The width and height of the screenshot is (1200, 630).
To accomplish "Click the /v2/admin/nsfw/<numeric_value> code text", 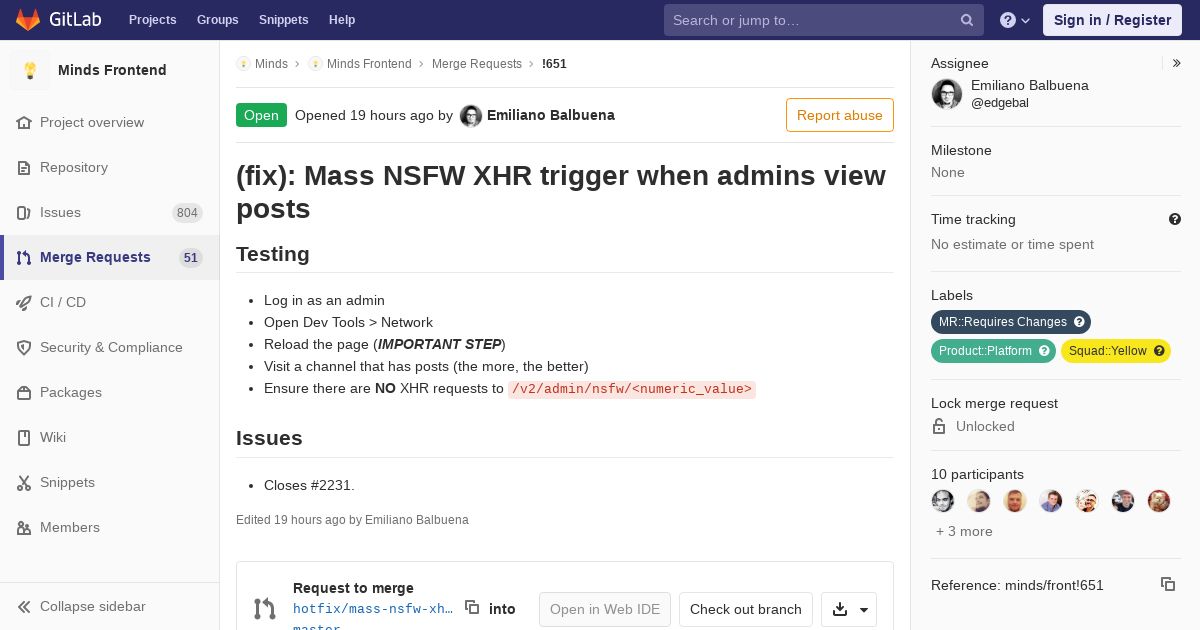I will (632, 389).
